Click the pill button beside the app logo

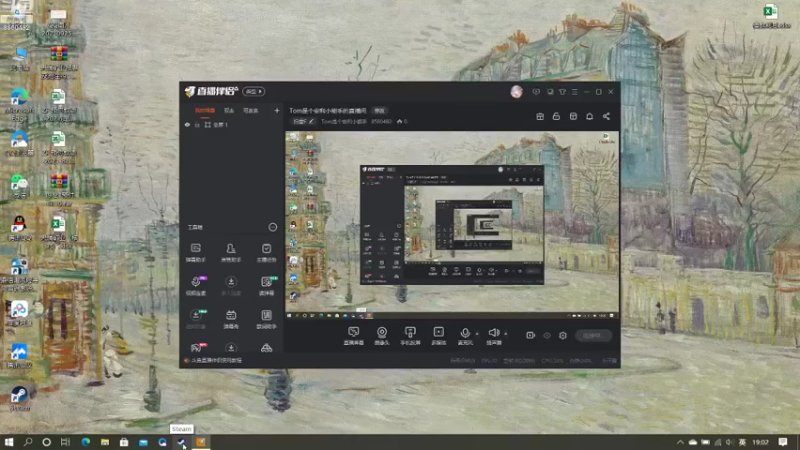tap(254, 91)
